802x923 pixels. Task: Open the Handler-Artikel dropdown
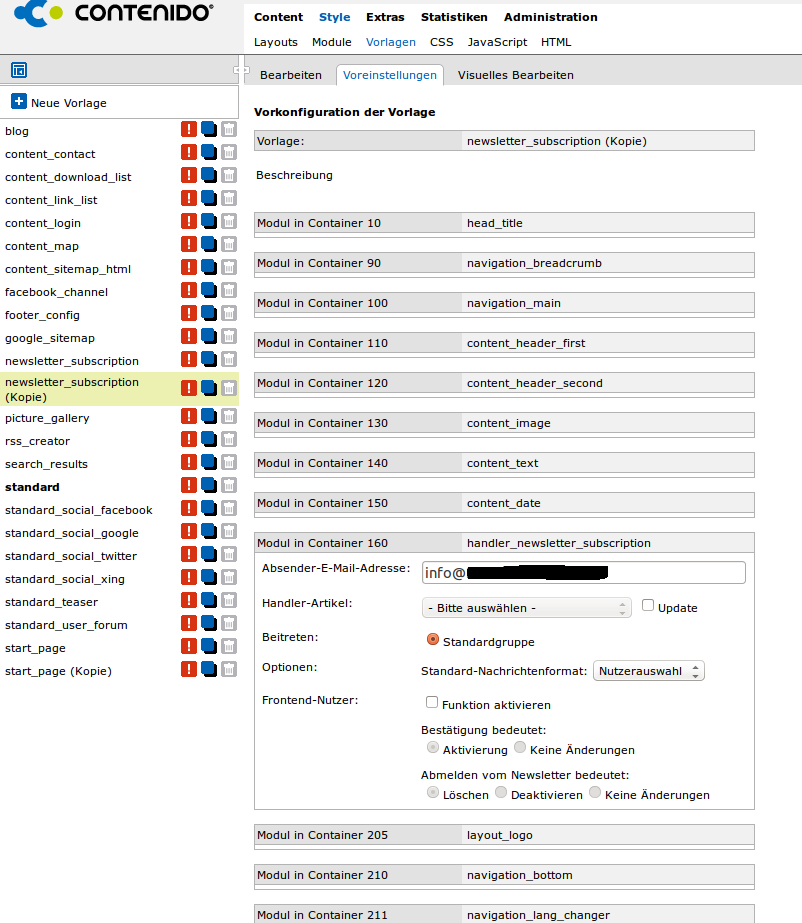(x=526, y=608)
